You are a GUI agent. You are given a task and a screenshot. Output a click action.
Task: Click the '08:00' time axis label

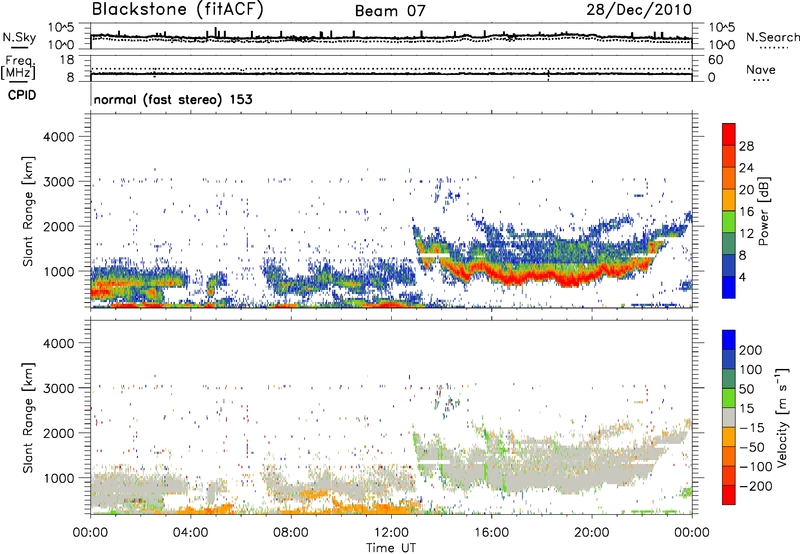tap(291, 533)
